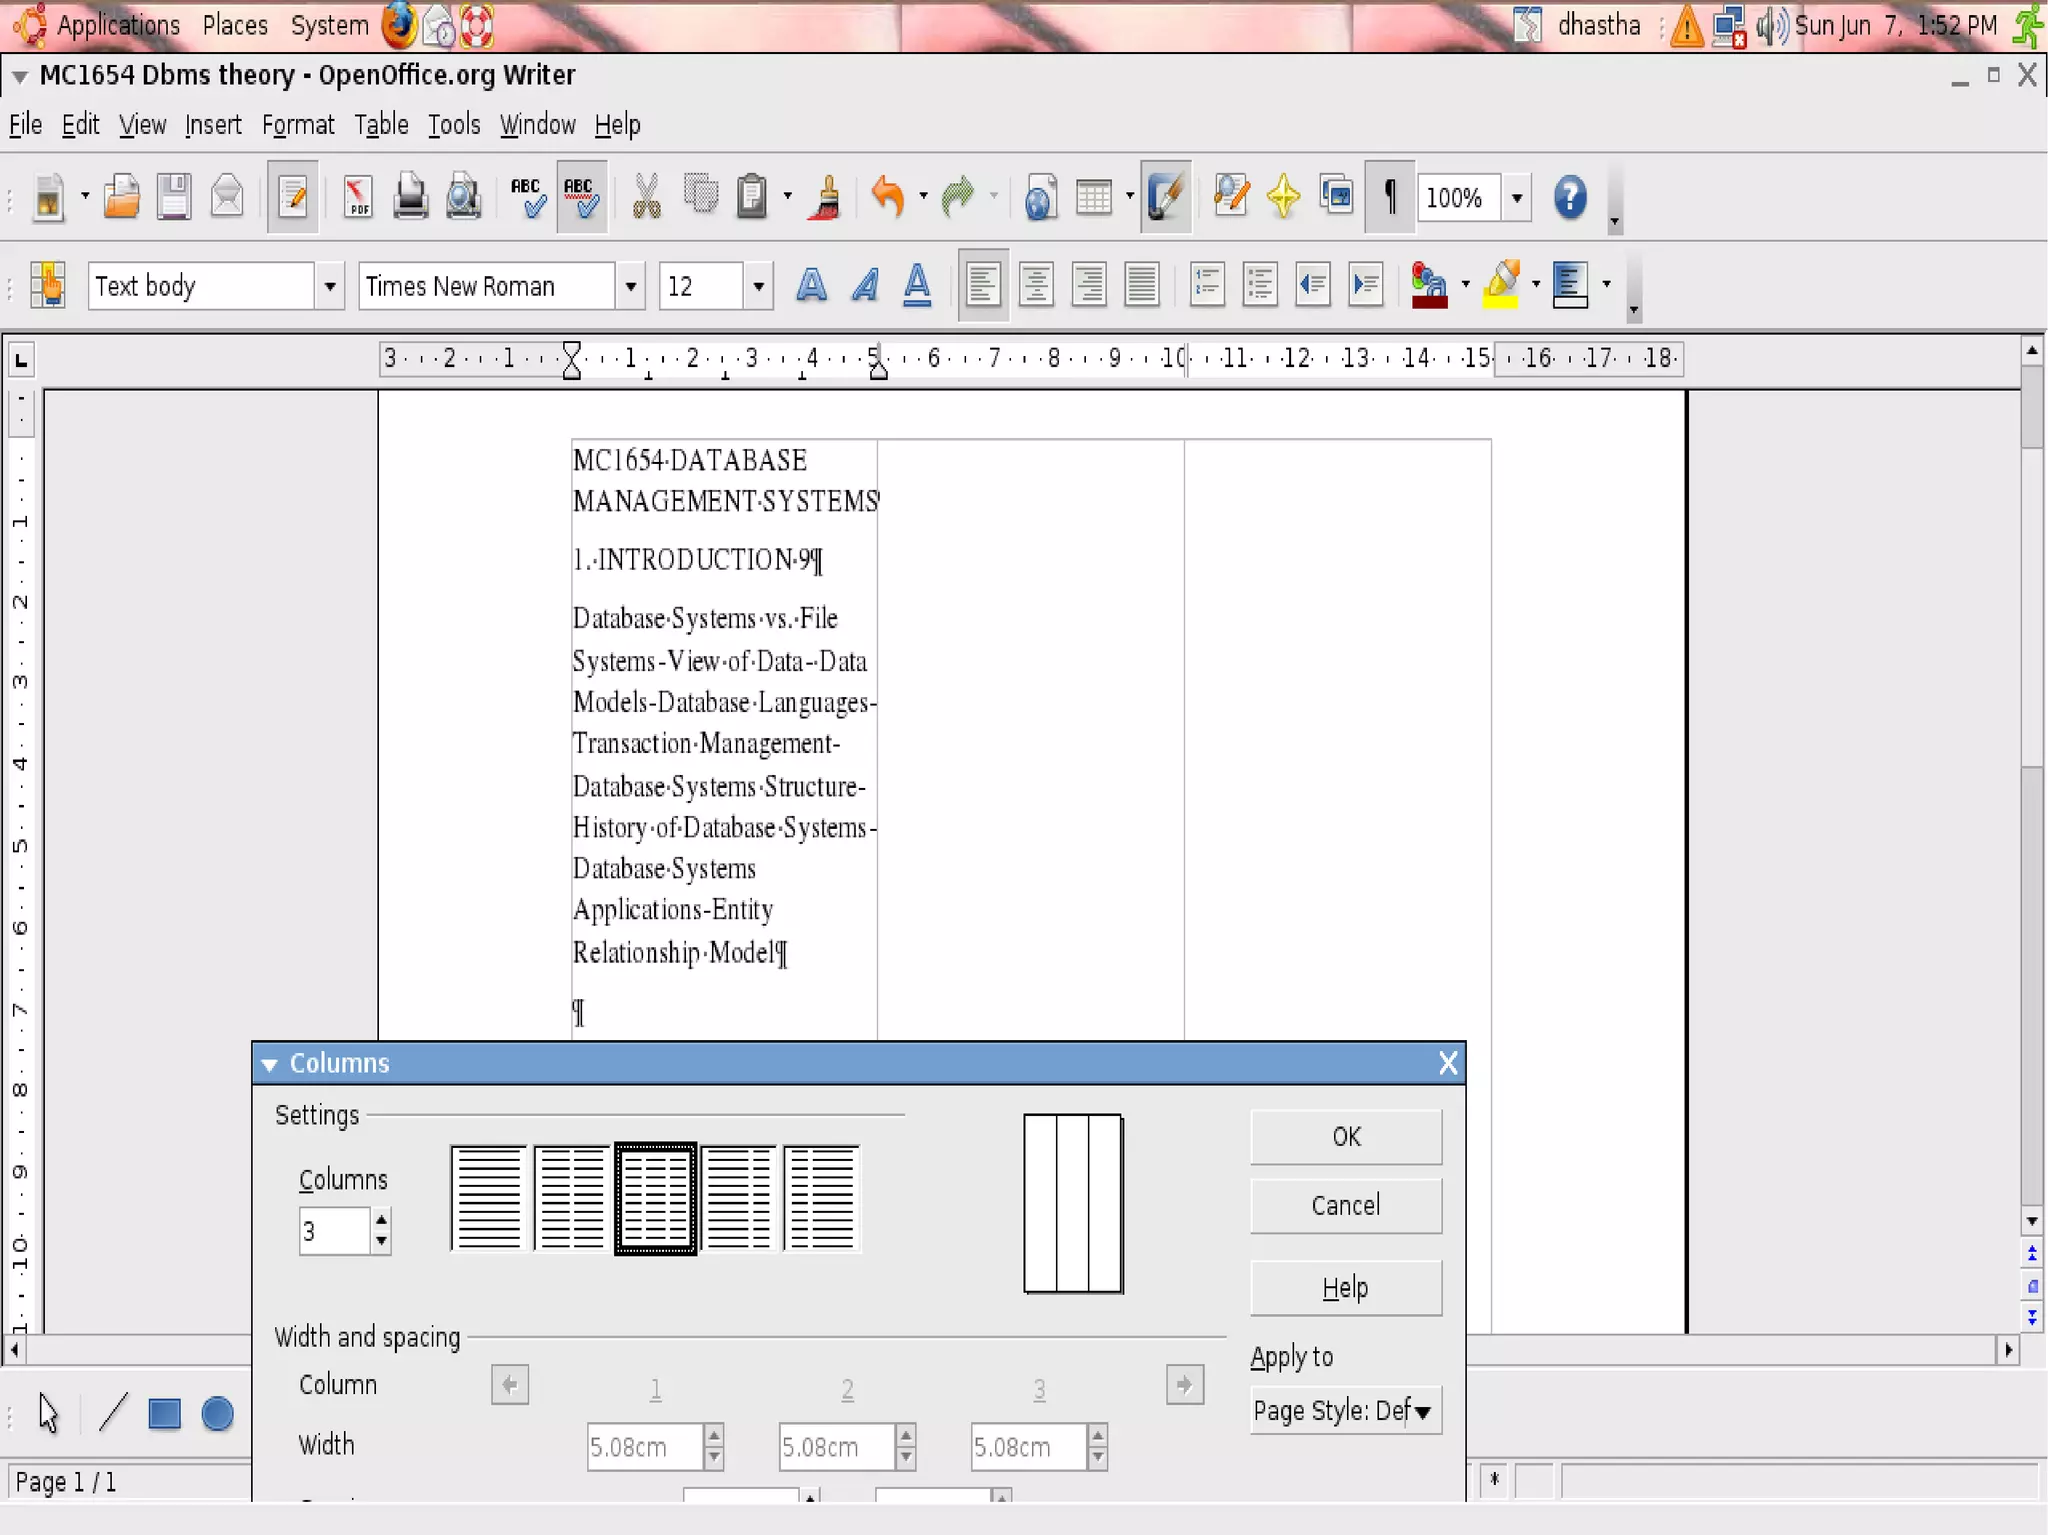This screenshot has width=2048, height=1535.
Task: Toggle Bold formatting icon
Action: 812,286
